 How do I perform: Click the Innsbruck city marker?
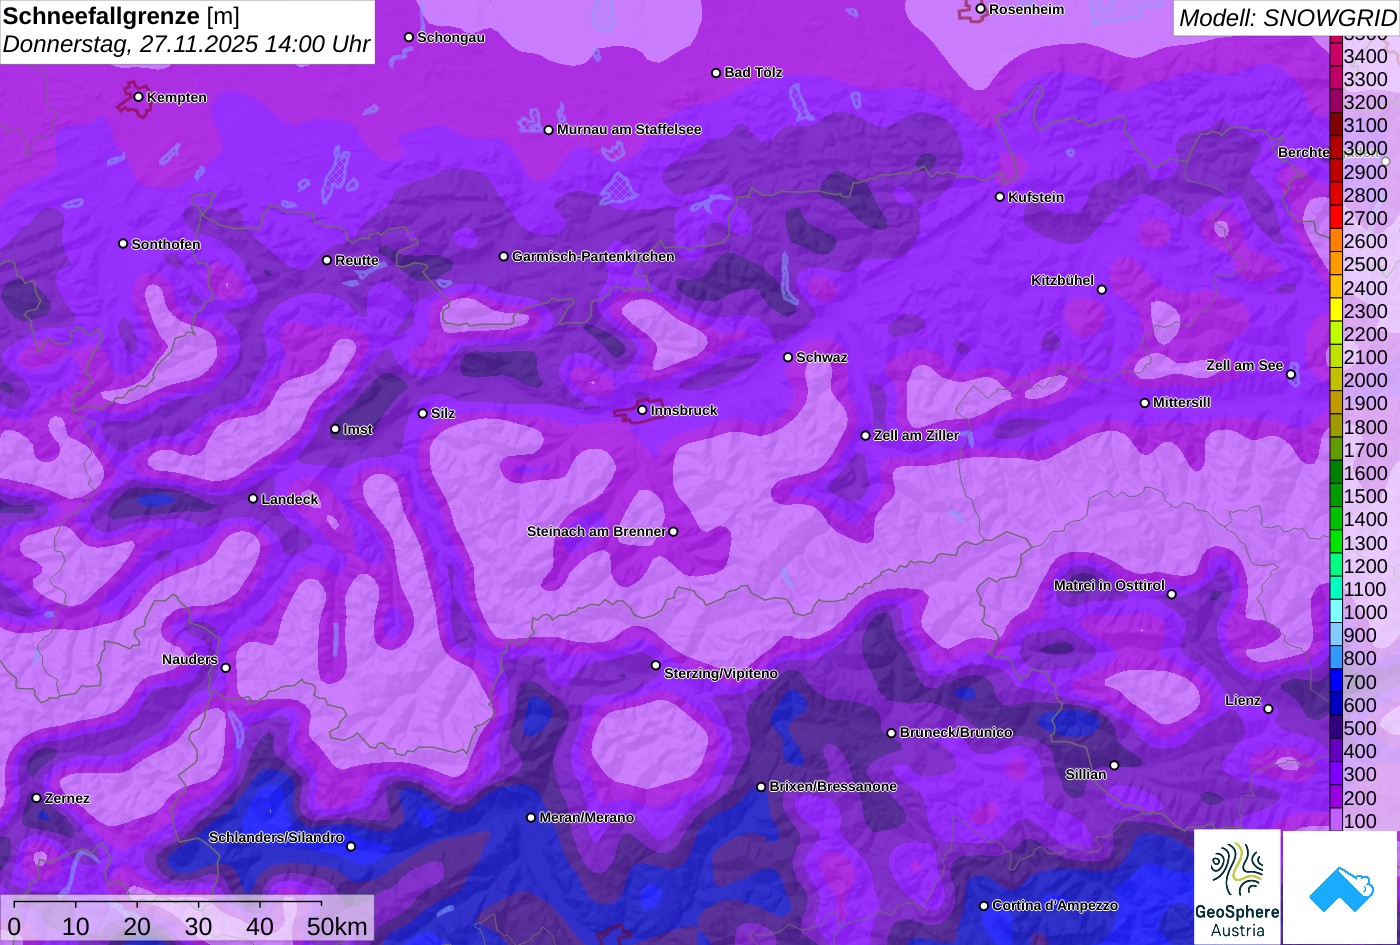642,410
